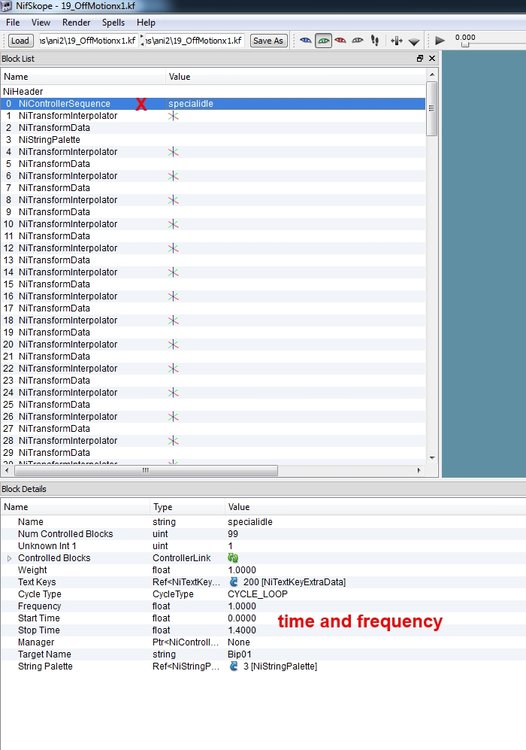Click Block List horizontal scrollbar right arrow
Viewport: 526px width, 750px height.
(x=419, y=470)
